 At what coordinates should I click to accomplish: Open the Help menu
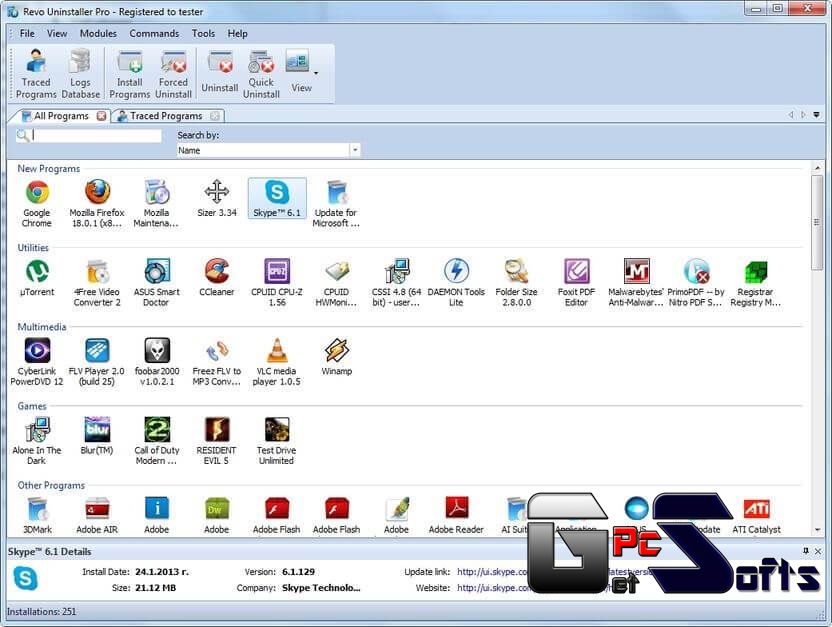point(238,33)
